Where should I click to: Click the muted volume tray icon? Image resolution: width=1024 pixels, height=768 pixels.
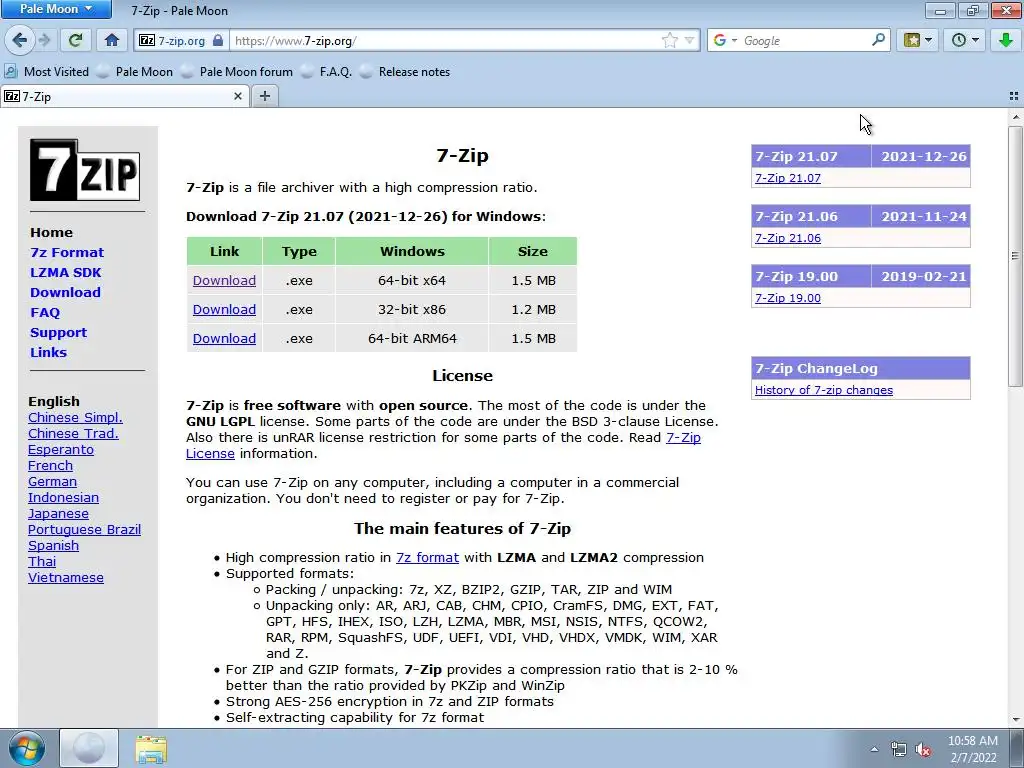click(x=923, y=750)
